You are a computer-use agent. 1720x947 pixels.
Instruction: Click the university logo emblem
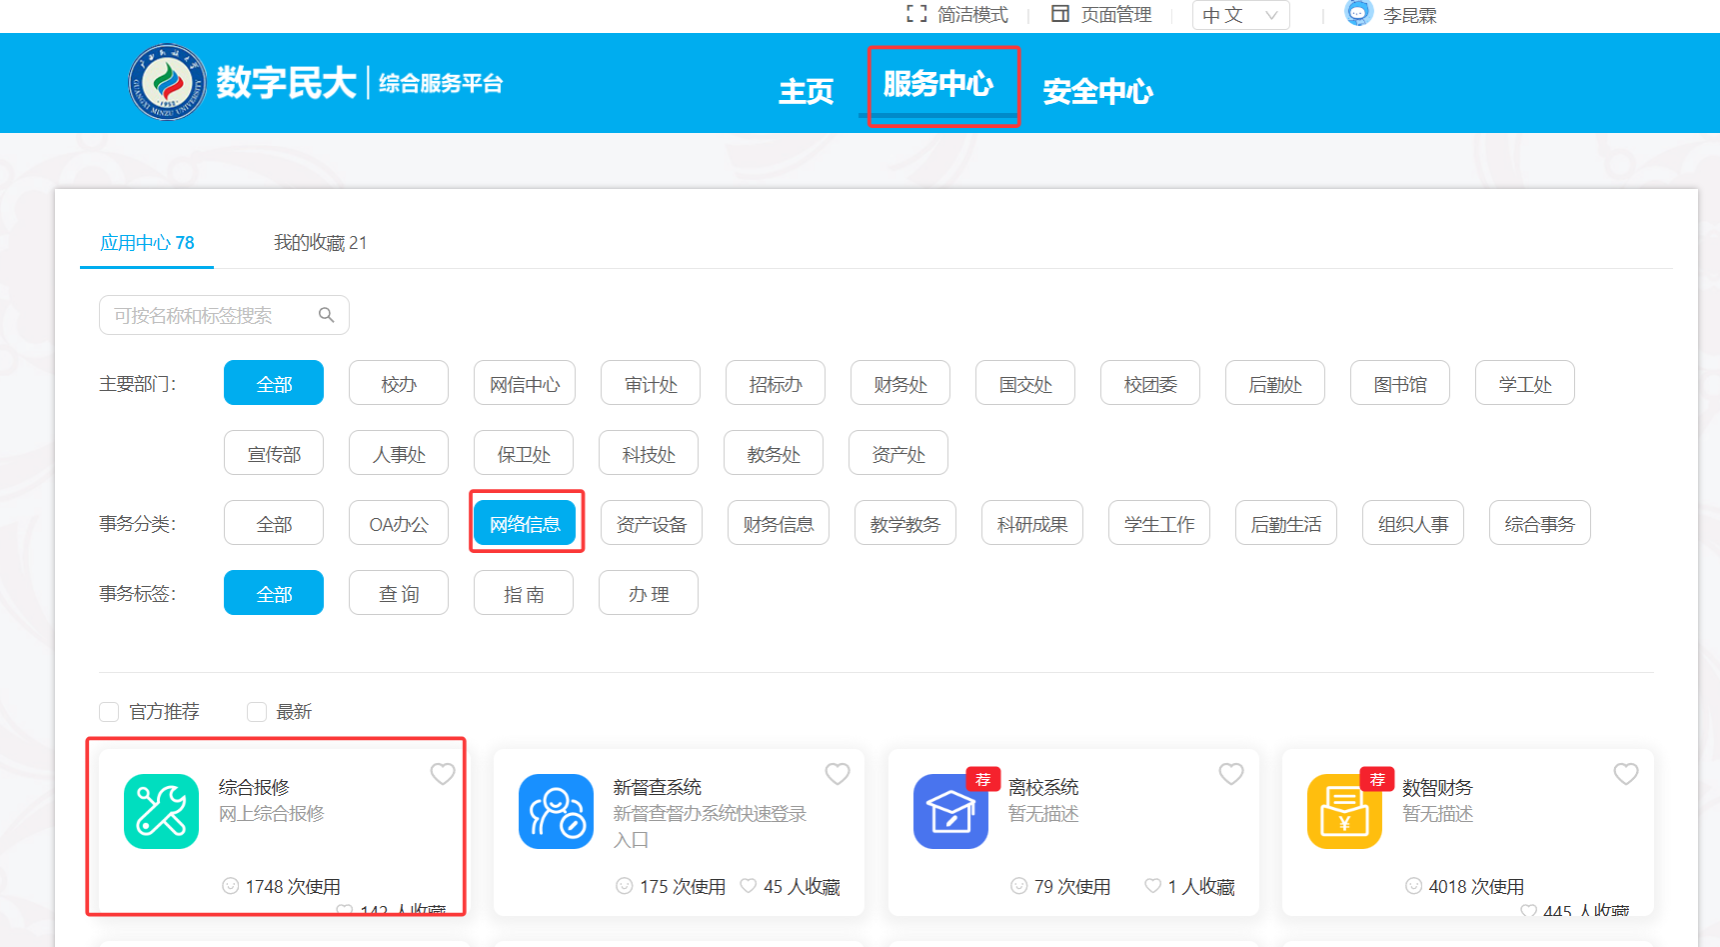pos(167,82)
